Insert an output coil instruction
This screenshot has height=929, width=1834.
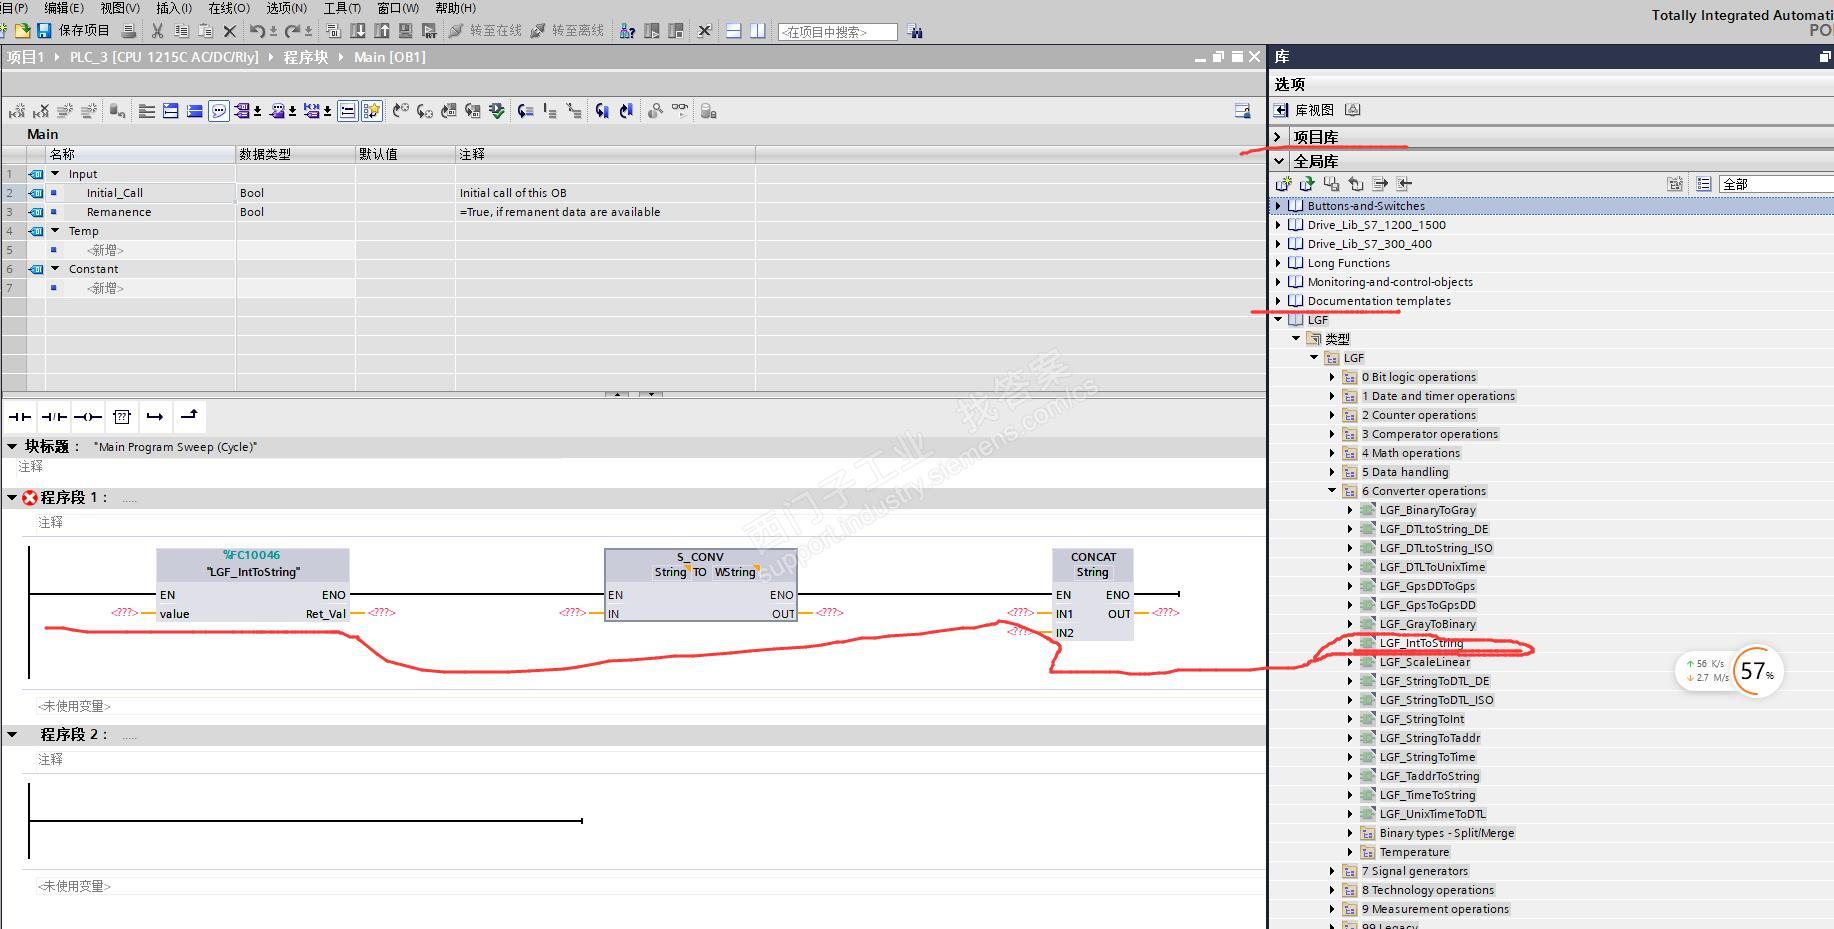pos(88,416)
